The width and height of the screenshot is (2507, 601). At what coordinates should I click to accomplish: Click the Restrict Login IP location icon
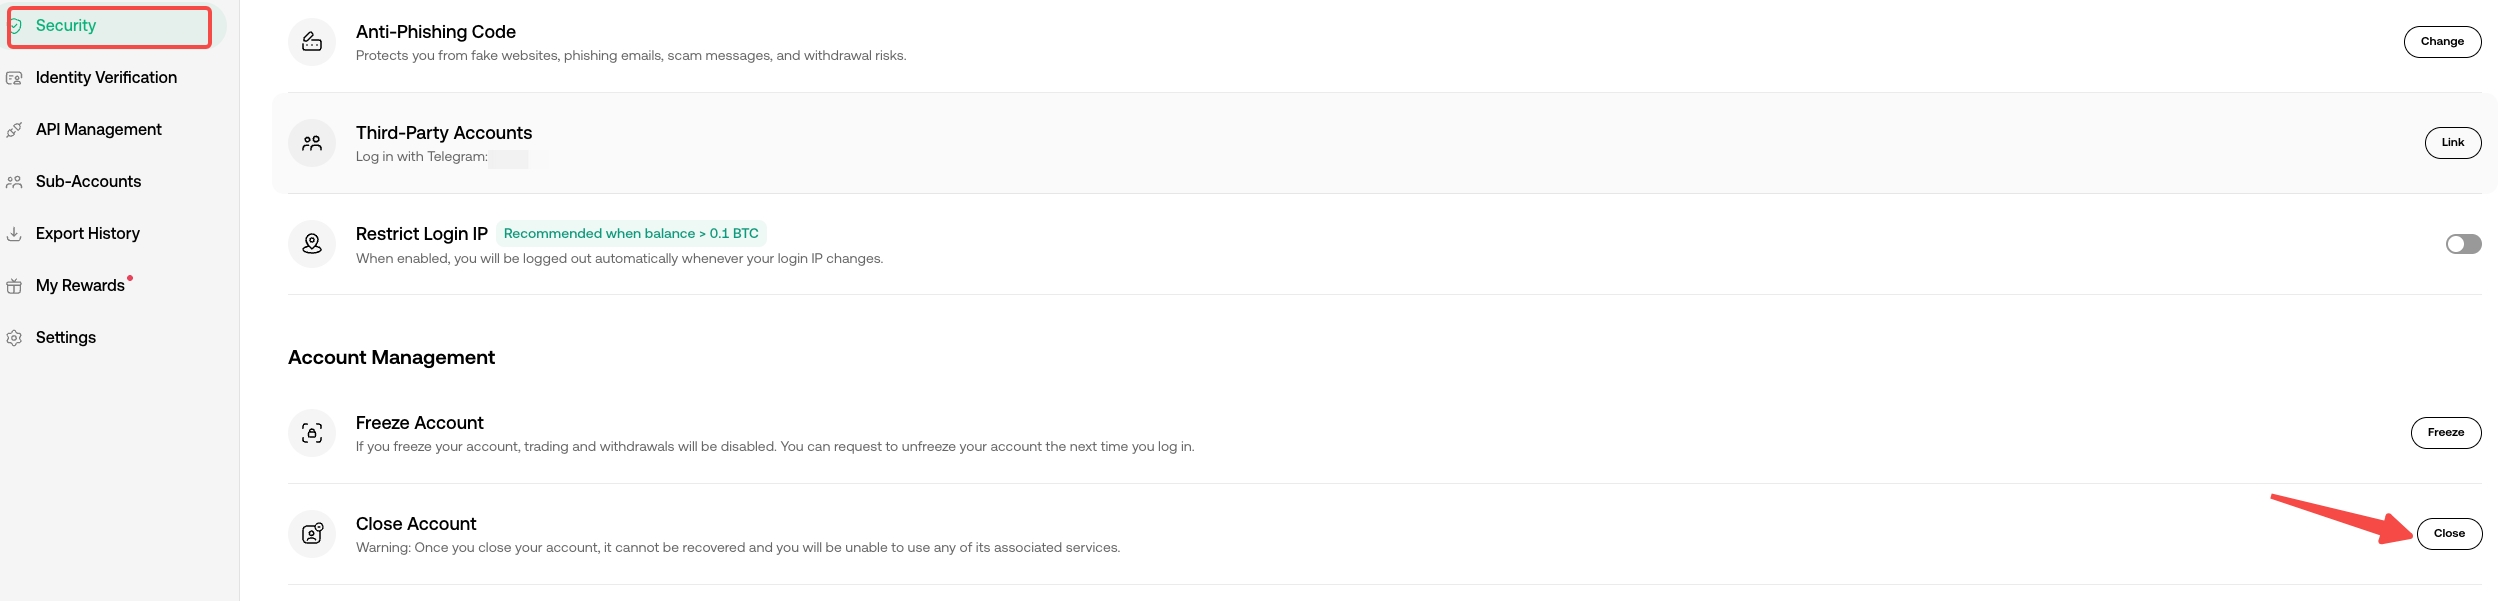point(312,244)
